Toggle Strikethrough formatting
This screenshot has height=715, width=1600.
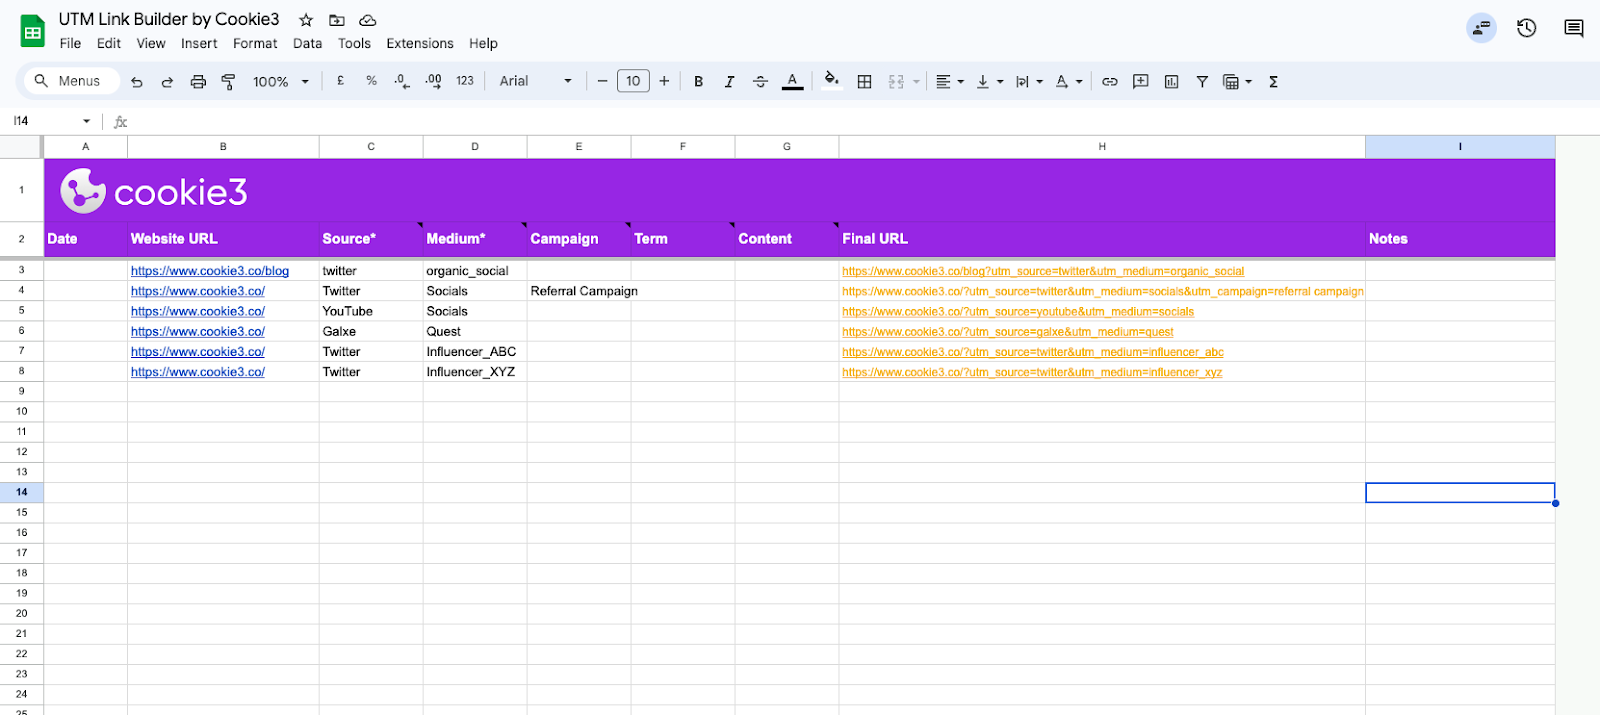tap(760, 82)
